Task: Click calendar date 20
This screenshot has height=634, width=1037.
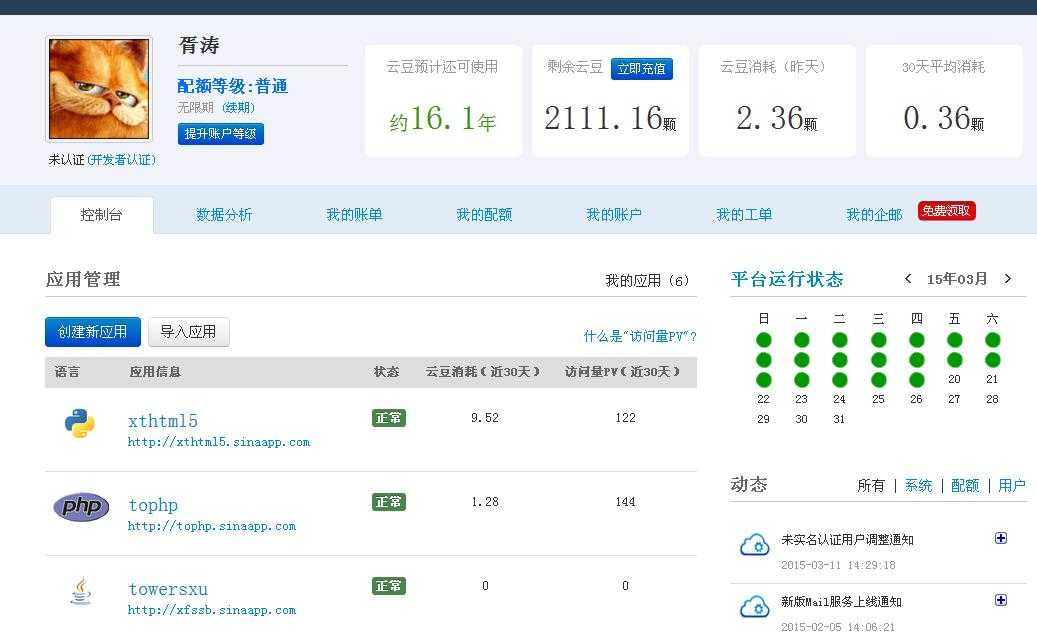Action: point(954,379)
